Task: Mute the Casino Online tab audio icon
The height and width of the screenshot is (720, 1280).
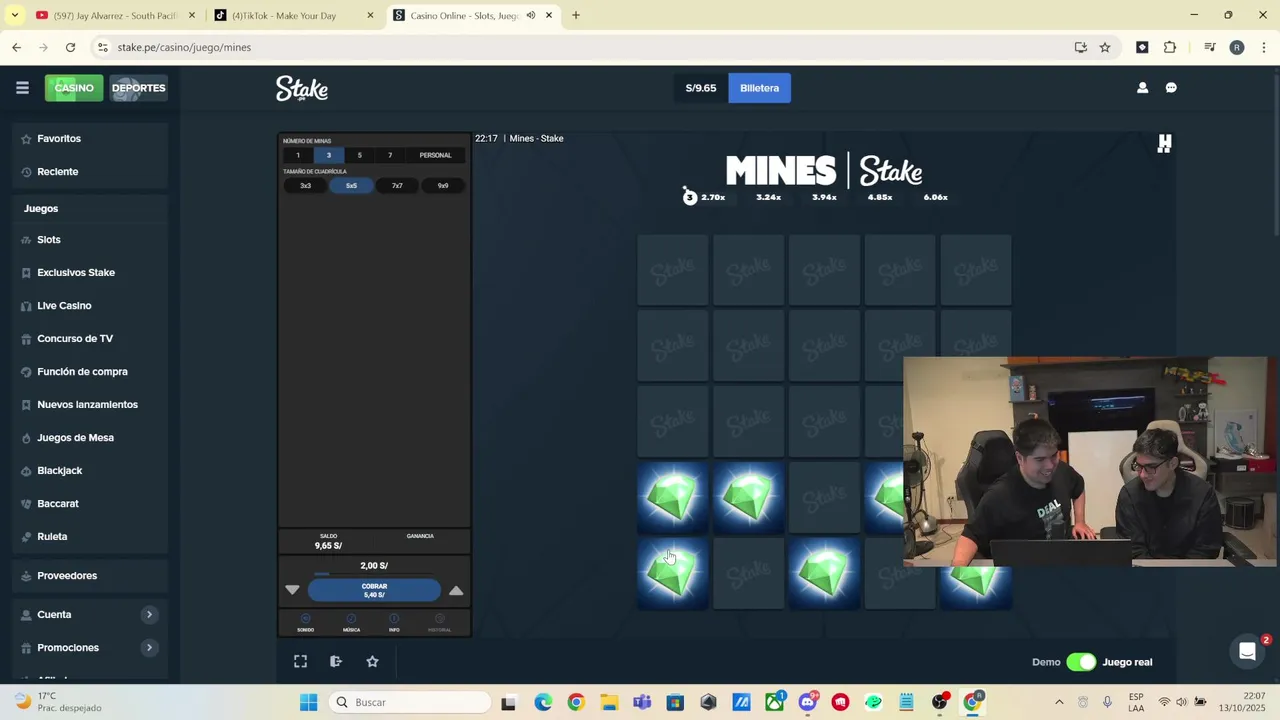Action: pyautogui.click(x=531, y=15)
